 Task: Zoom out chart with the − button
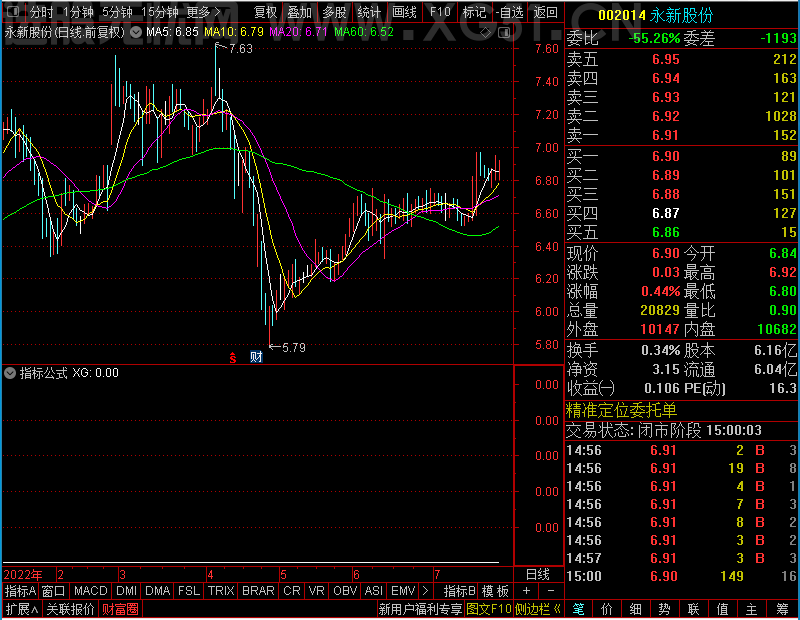[x=551, y=591]
